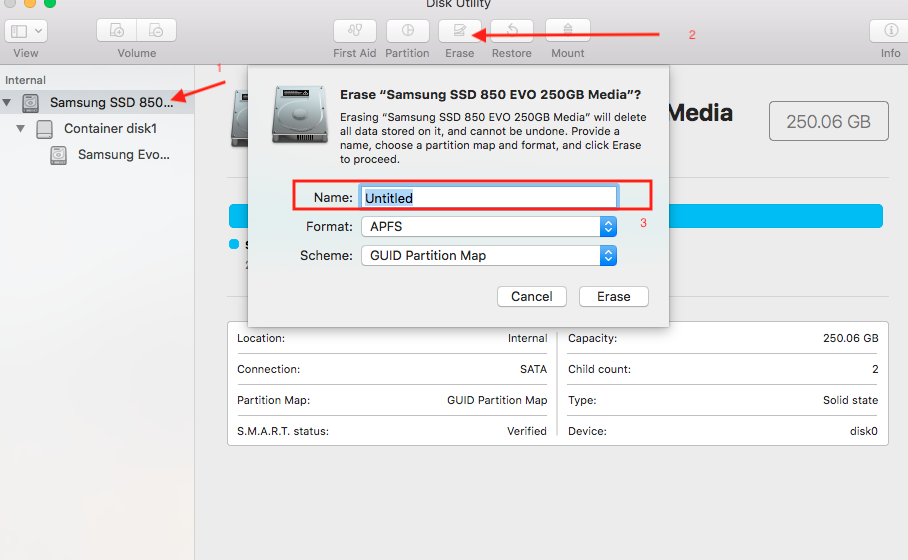The image size is (908, 560).
Task: Click the 250.06 GB capacity box
Action: (x=829, y=121)
